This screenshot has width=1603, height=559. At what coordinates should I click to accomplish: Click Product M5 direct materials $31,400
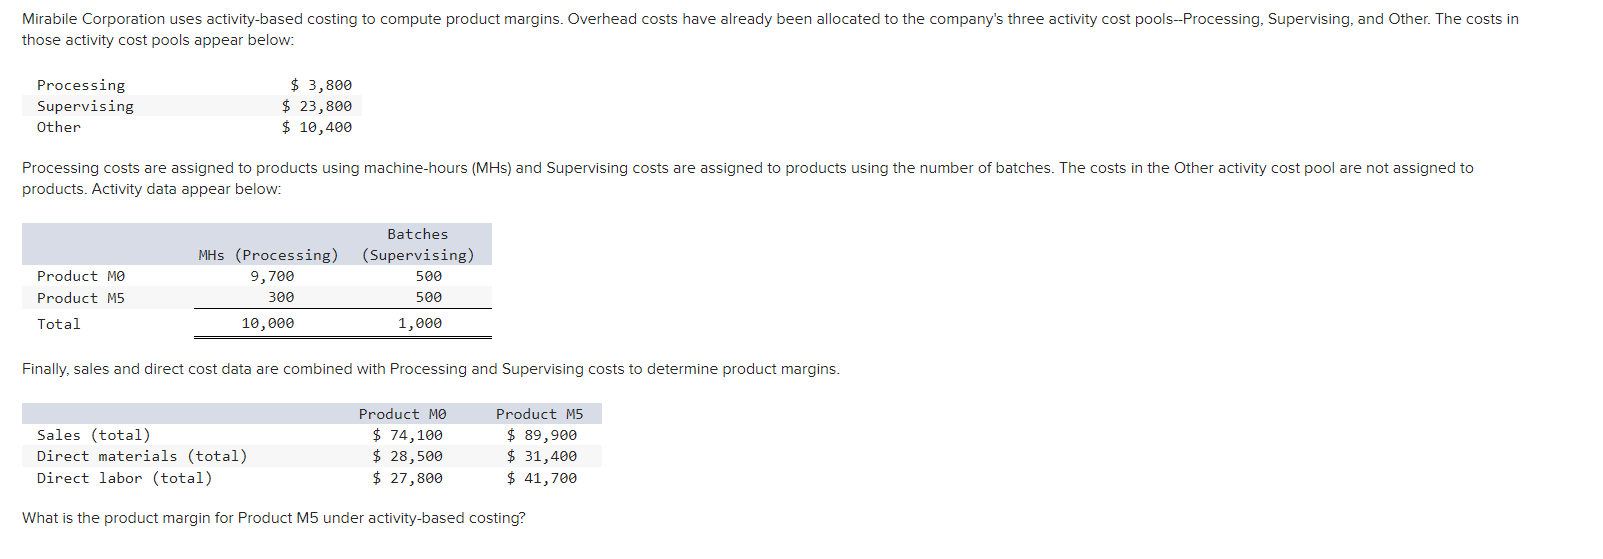[542, 456]
